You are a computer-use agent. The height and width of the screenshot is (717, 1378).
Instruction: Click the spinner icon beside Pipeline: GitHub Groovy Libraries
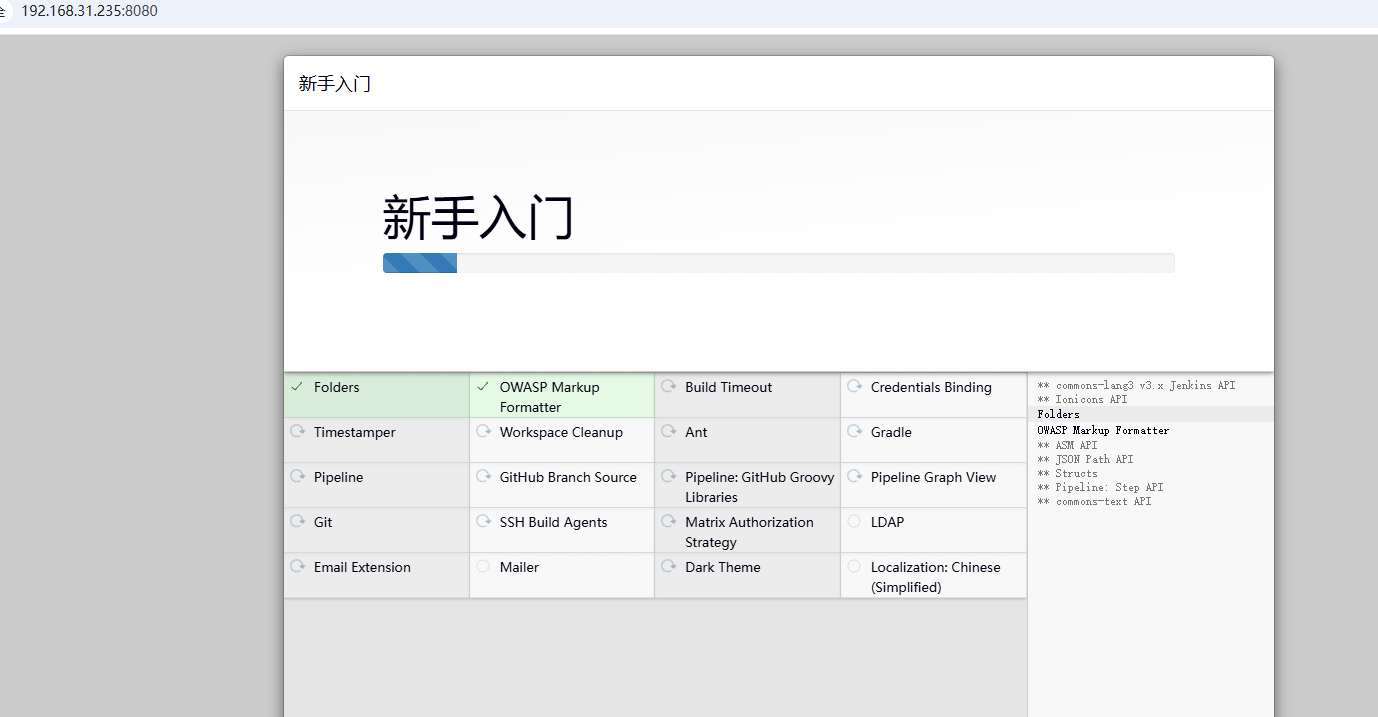[668, 476]
